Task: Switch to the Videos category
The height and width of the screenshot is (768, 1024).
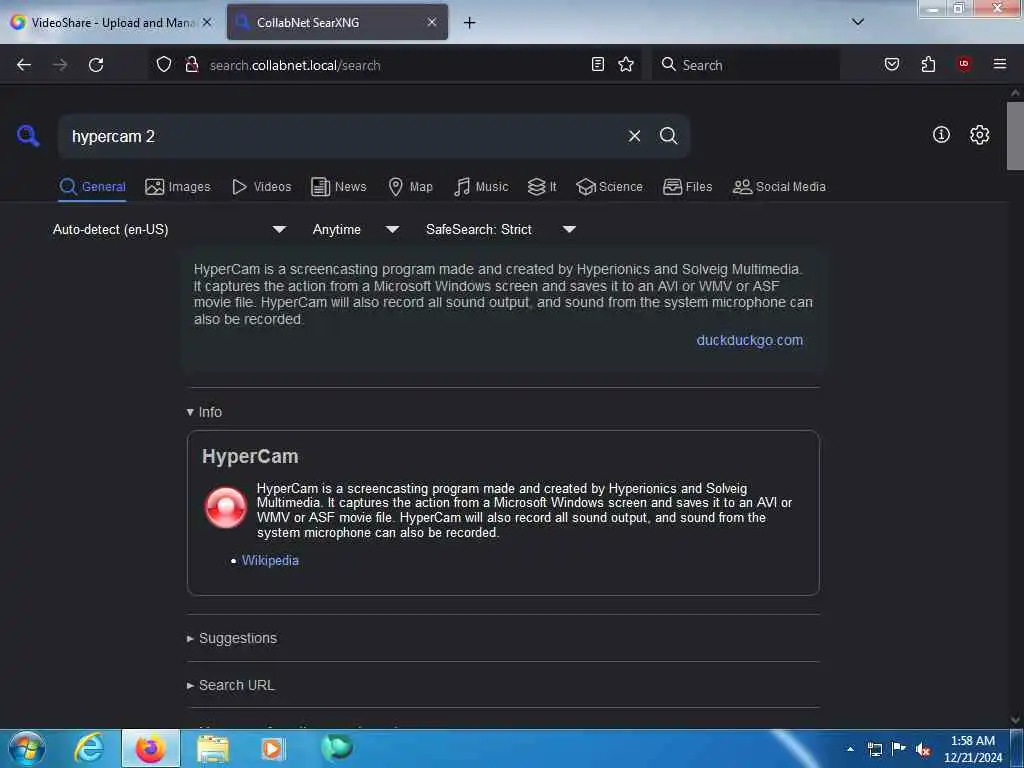Action: (x=261, y=187)
